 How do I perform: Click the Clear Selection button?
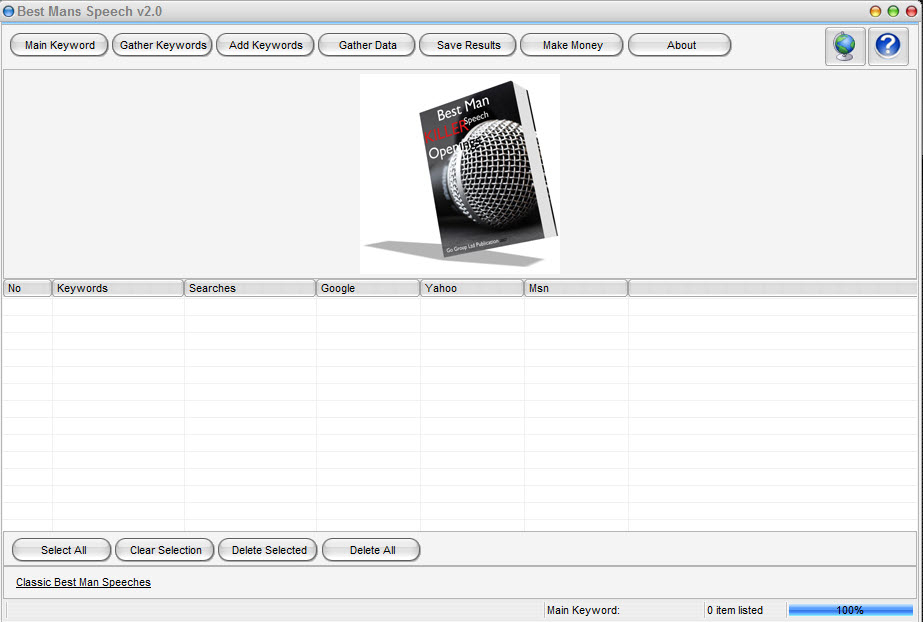(165, 550)
